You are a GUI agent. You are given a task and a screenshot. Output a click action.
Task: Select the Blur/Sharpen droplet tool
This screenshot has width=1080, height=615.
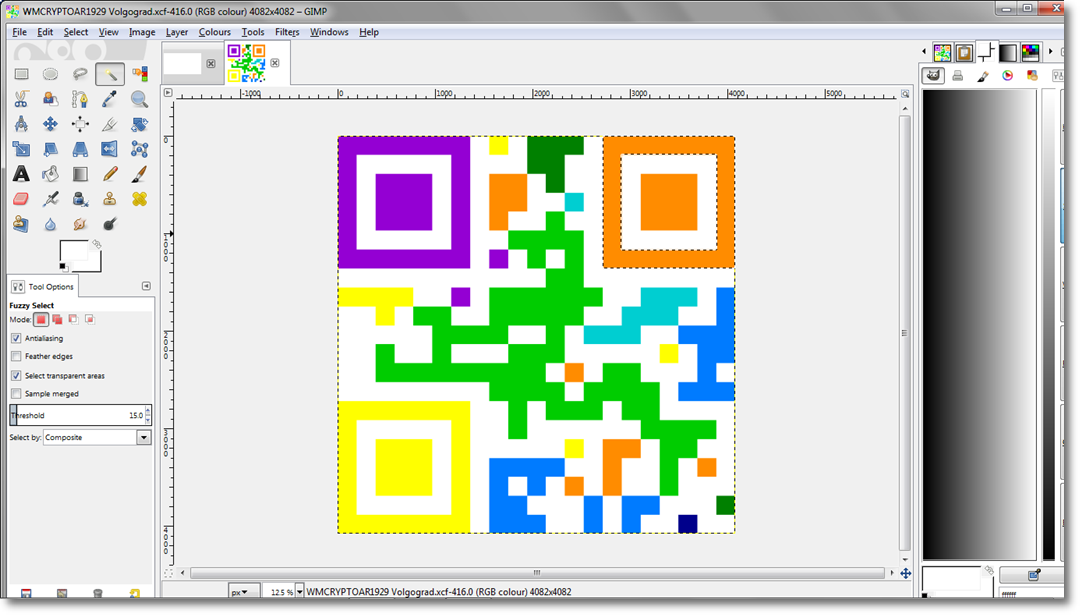tap(50, 224)
